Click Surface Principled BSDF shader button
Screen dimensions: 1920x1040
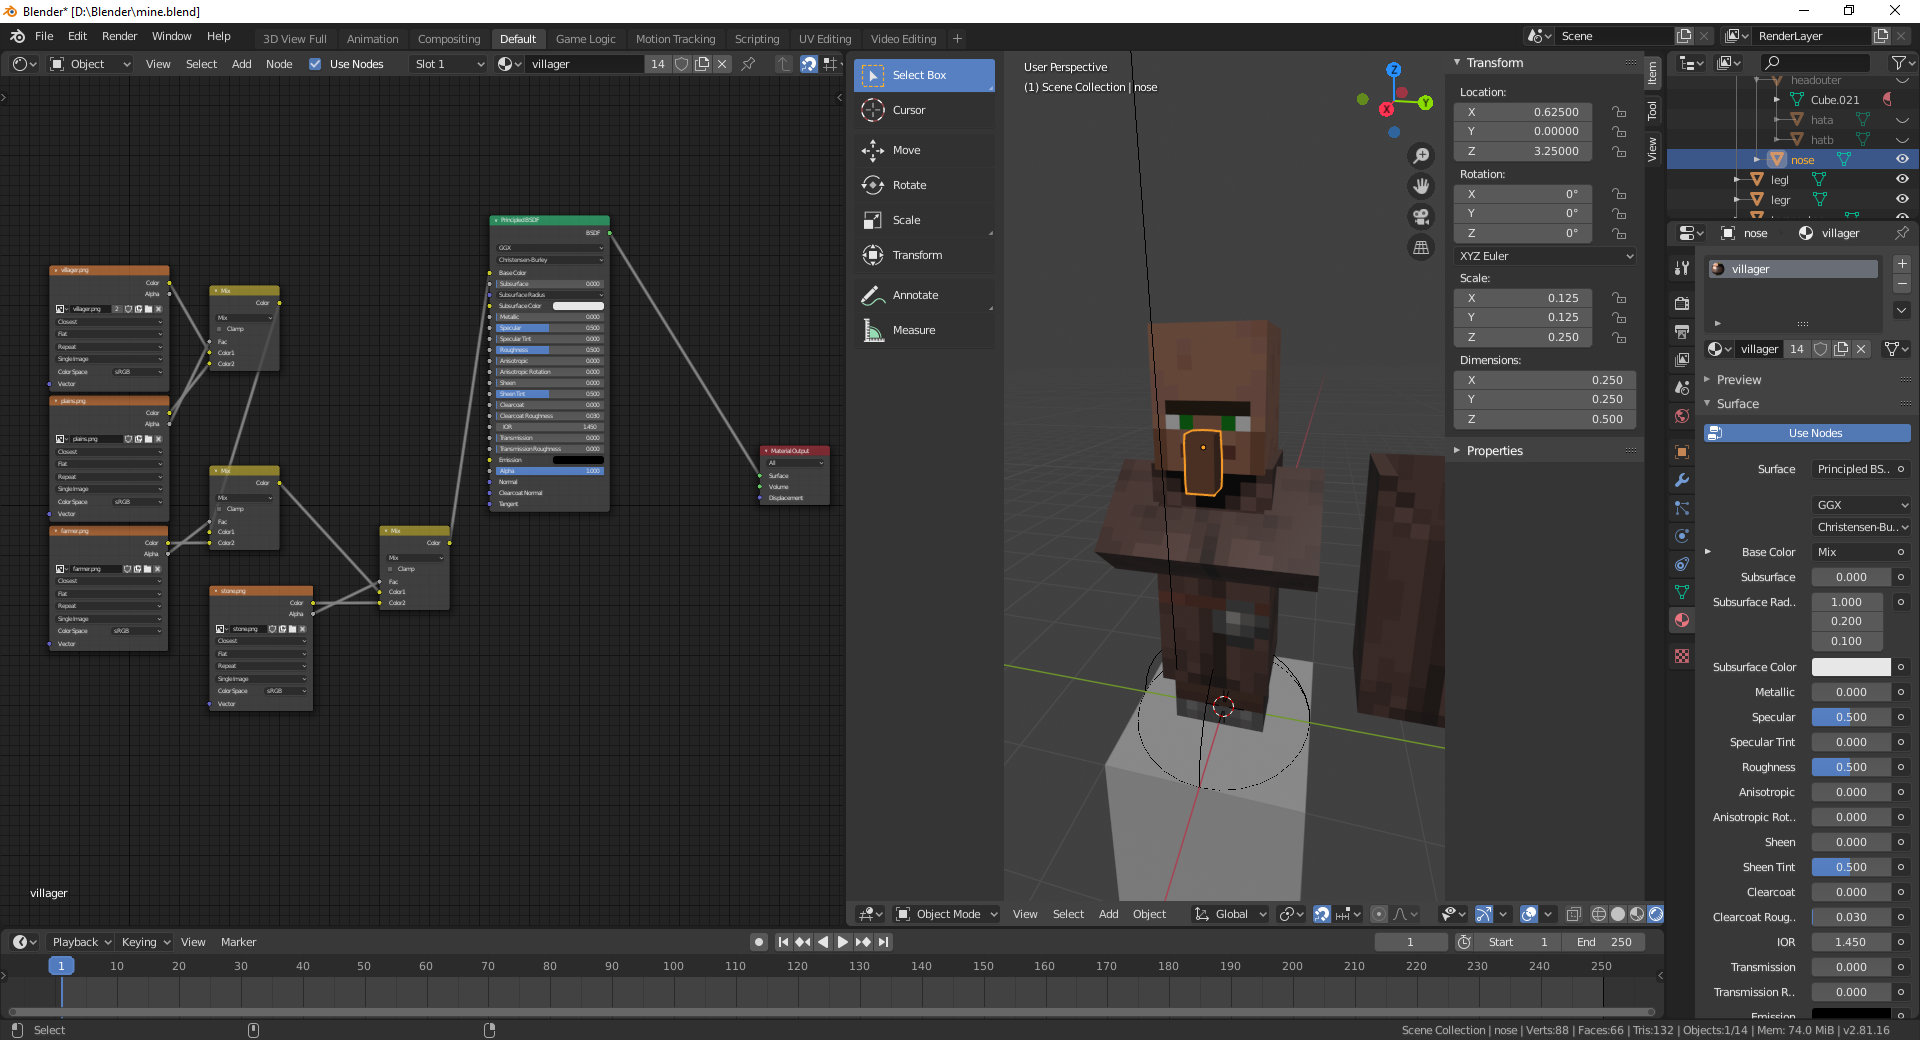pyautogui.click(x=1853, y=469)
